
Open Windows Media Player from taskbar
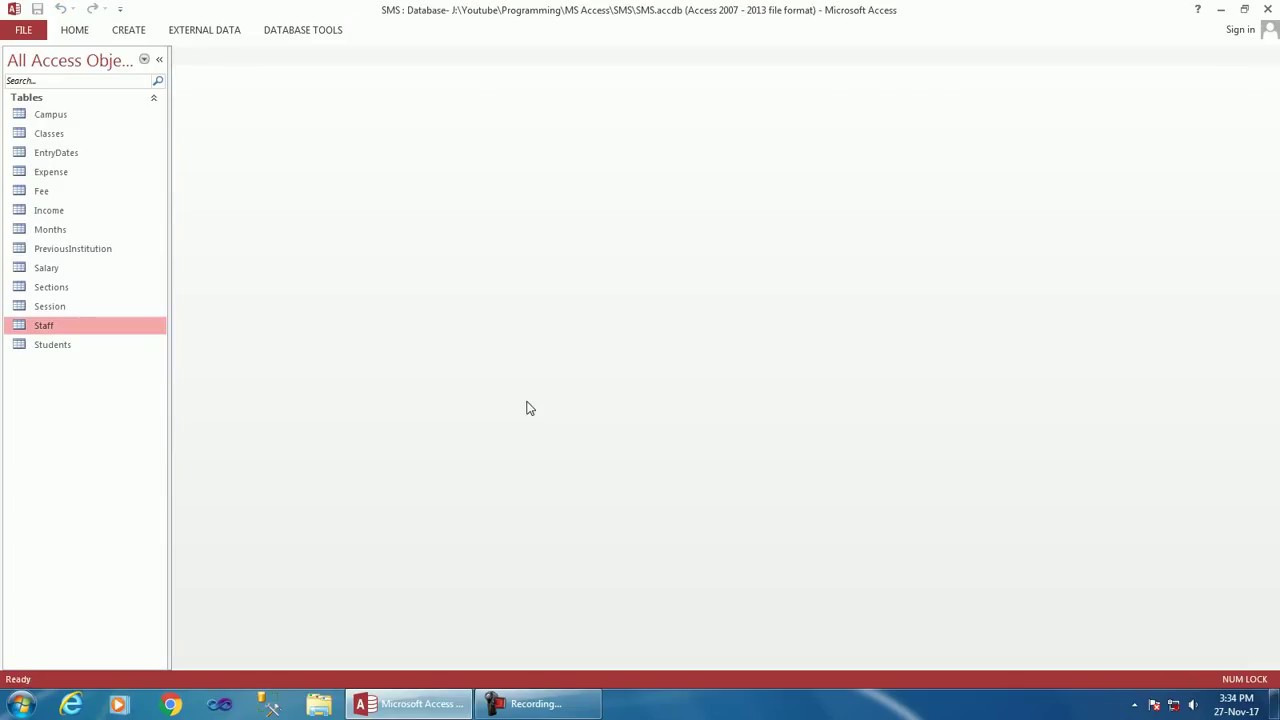118,704
